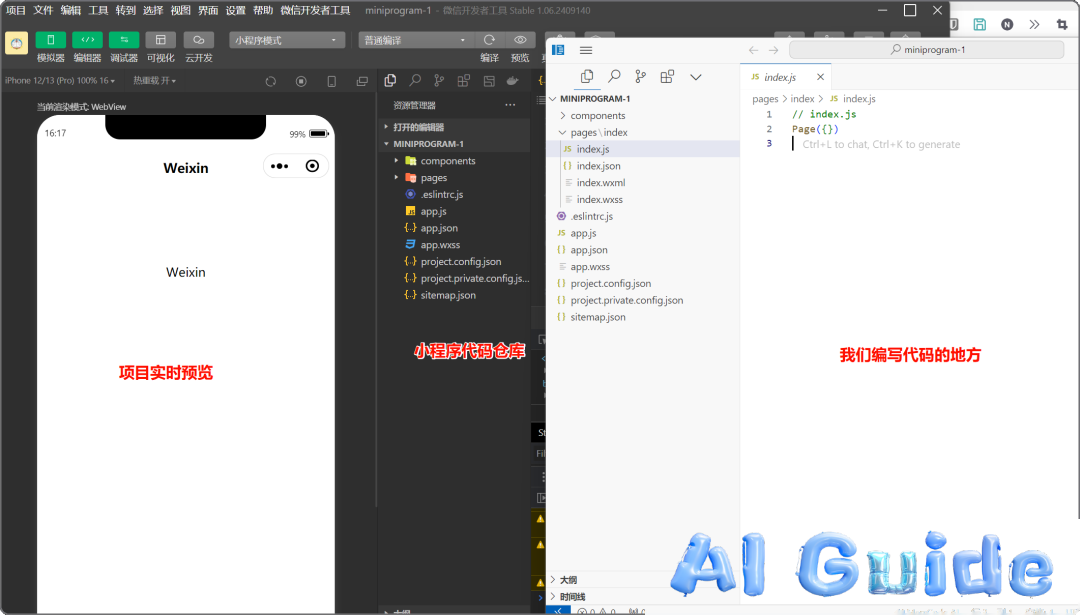Viewport: 1080px width, 615px height.
Task: Click the 资源管理器 more actions ellipsis
Action: (510, 105)
